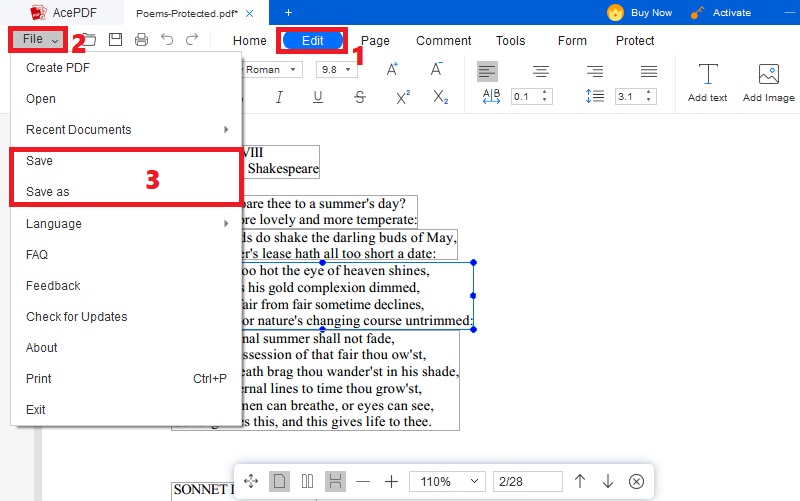Click the pan/move icon in bottom toolbar
Image resolution: width=800 pixels, height=501 pixels.
pos(251,481)
